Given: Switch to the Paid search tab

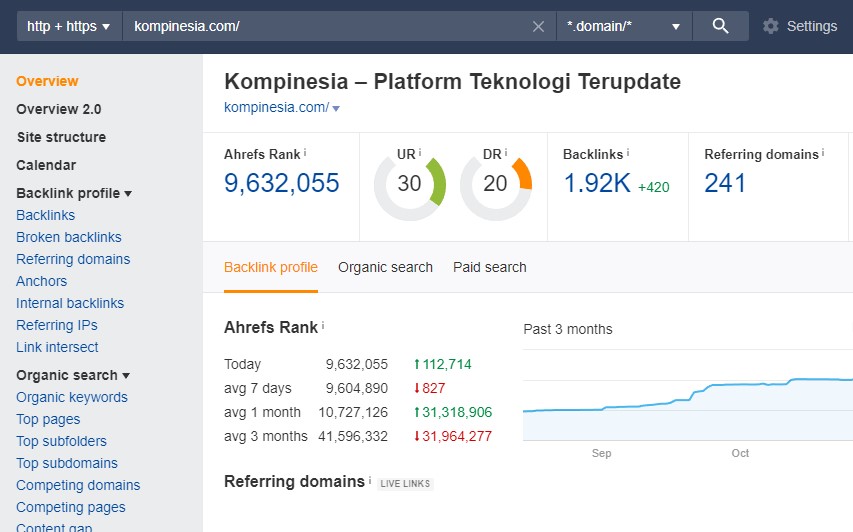Looking at the screenshot, I should click(489, 267).
